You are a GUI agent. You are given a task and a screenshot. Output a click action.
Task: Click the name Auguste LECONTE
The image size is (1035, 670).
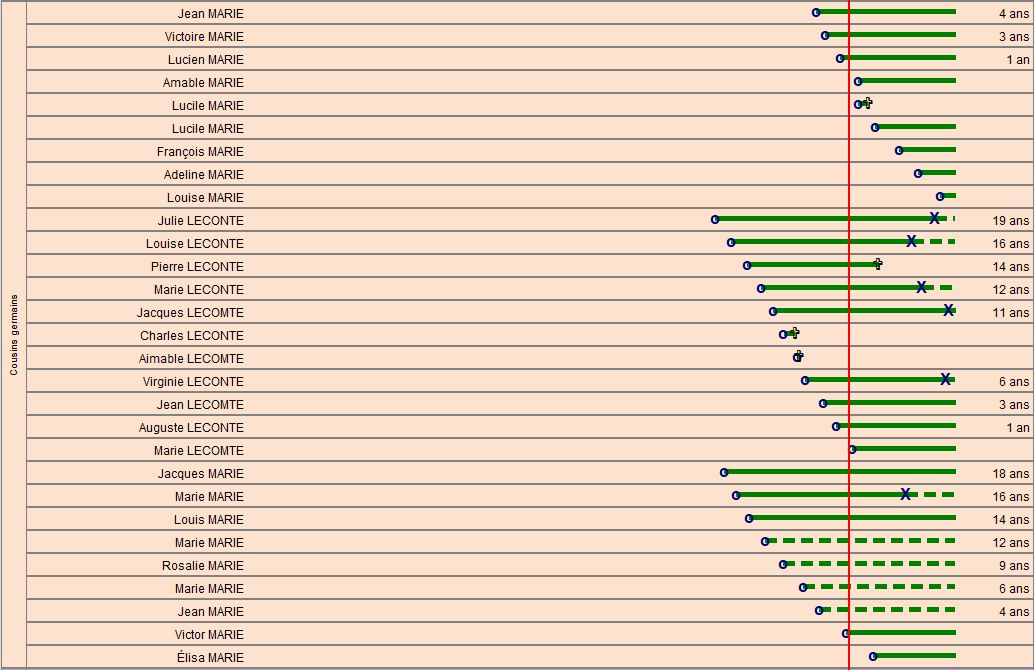[191, 428]
